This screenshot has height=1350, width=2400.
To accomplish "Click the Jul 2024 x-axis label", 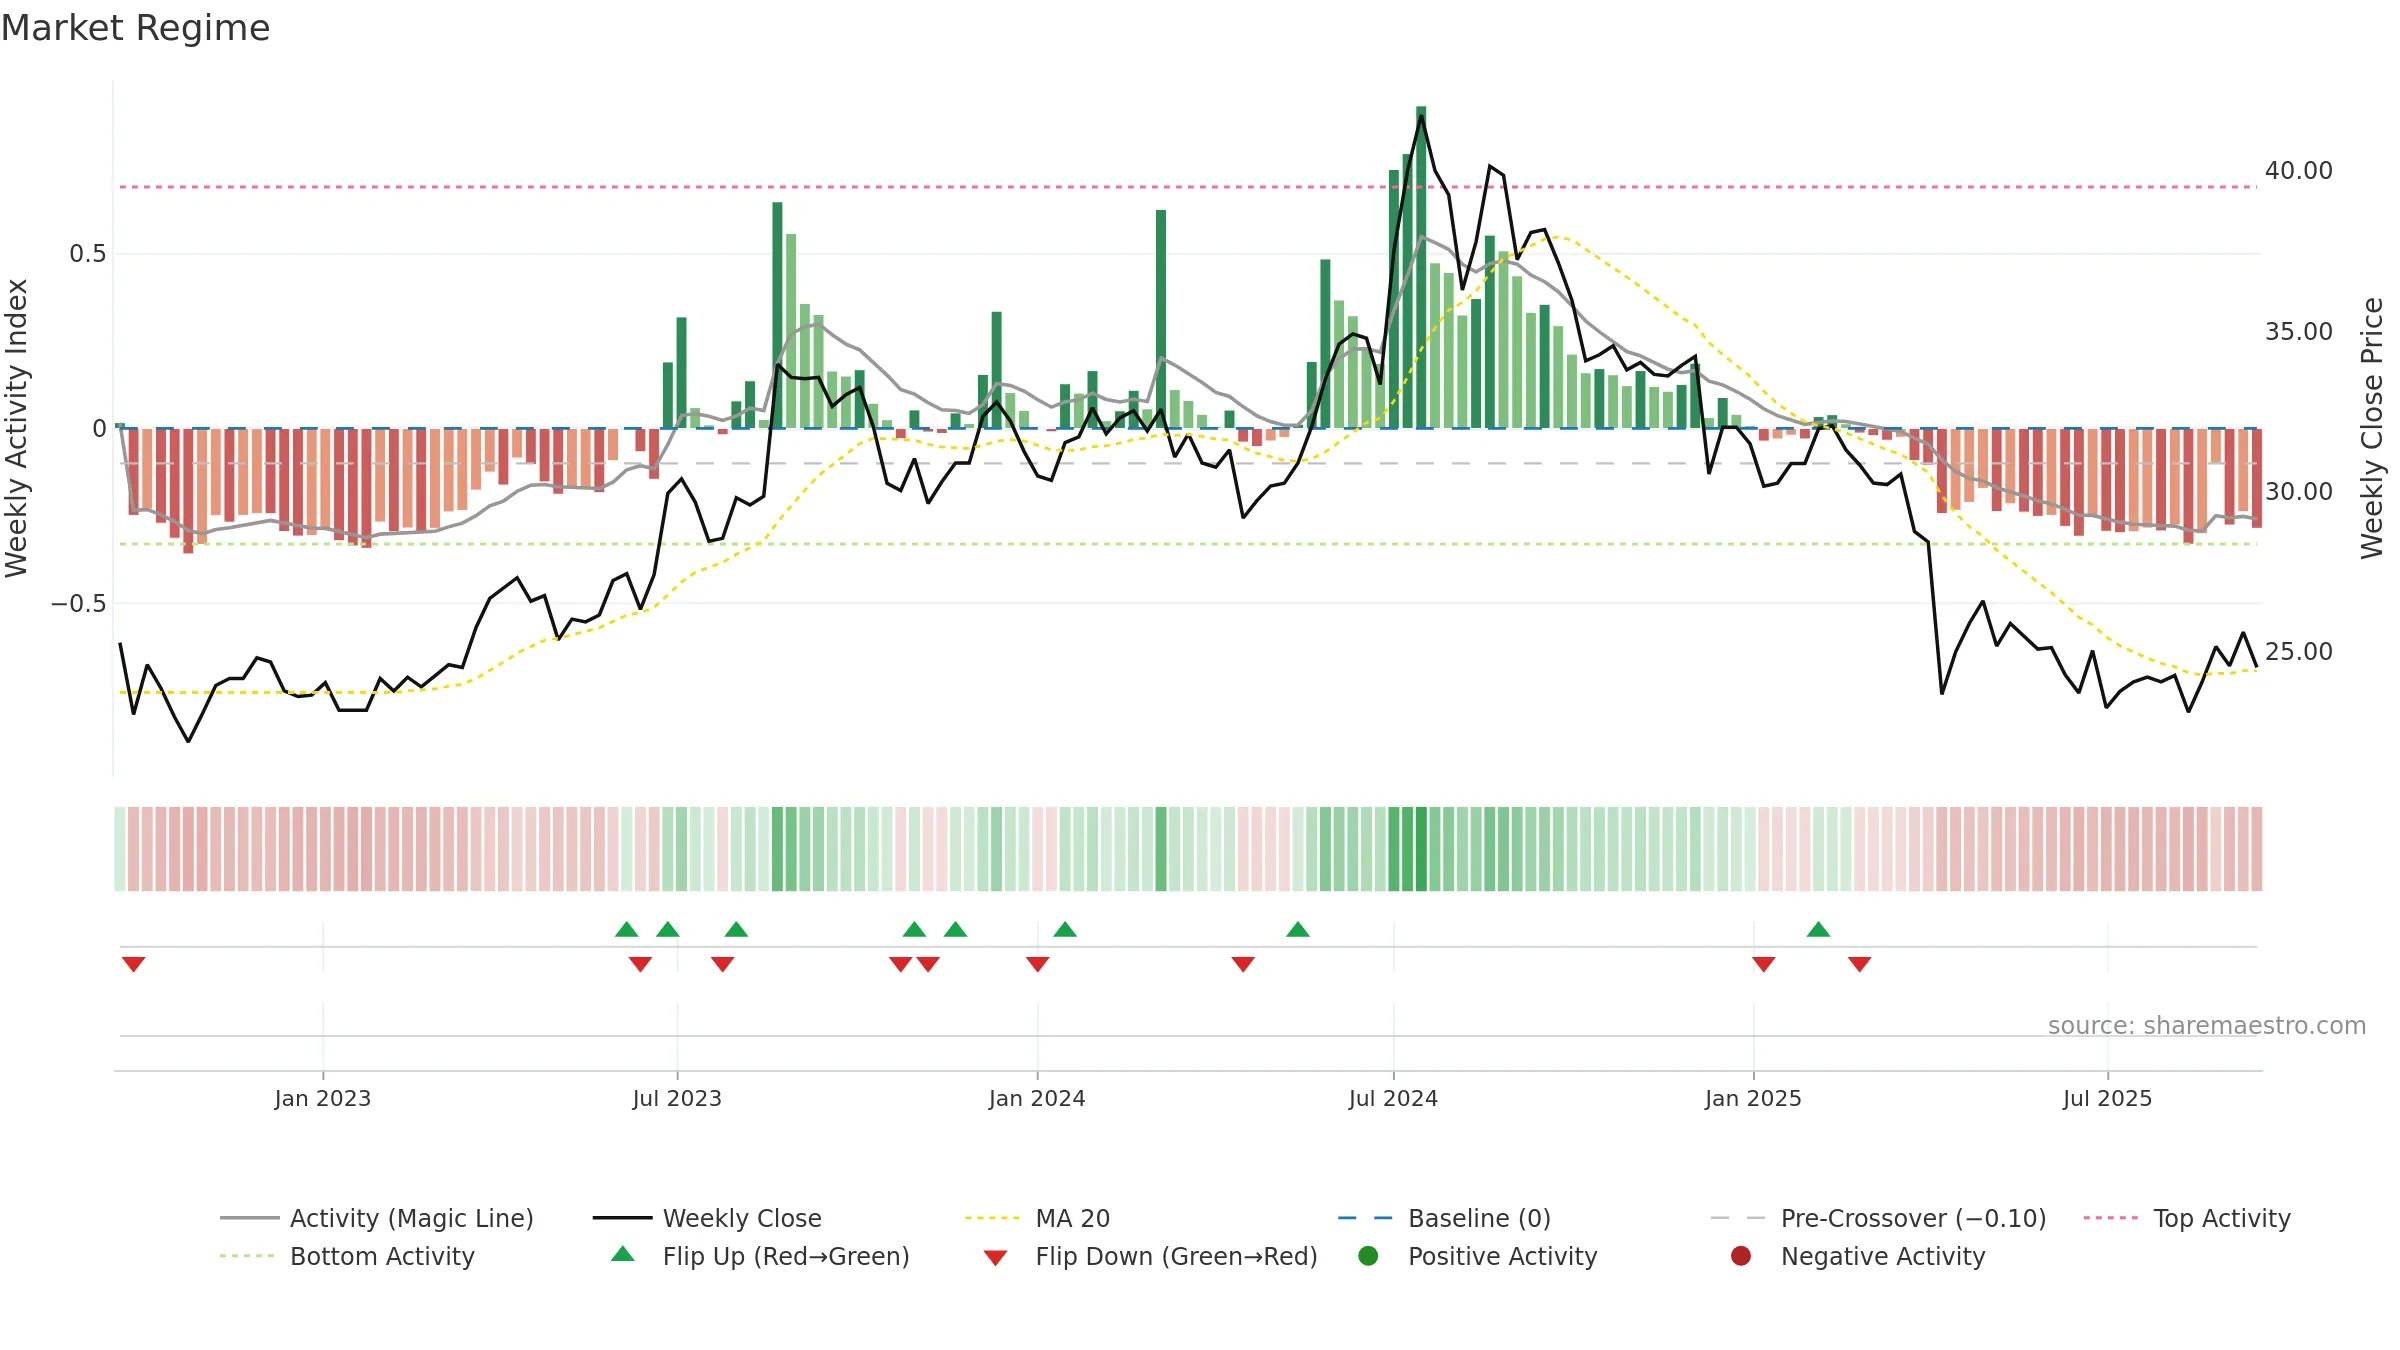I will [x=1393, y=1098].
